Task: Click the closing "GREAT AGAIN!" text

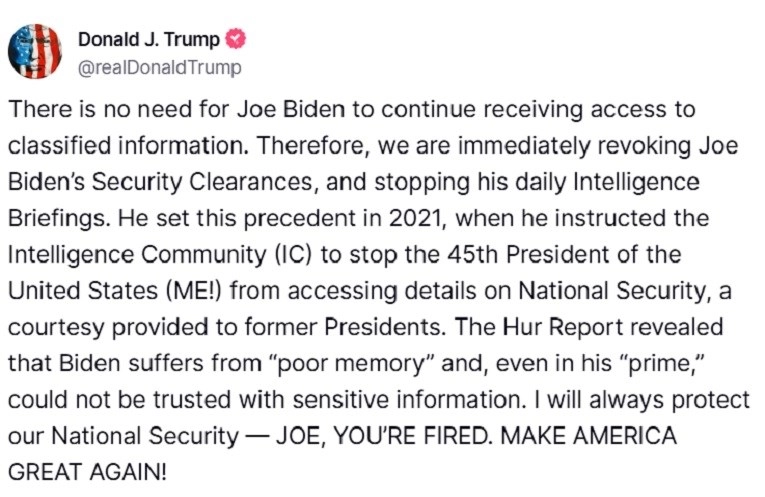Action: [88, 472]
